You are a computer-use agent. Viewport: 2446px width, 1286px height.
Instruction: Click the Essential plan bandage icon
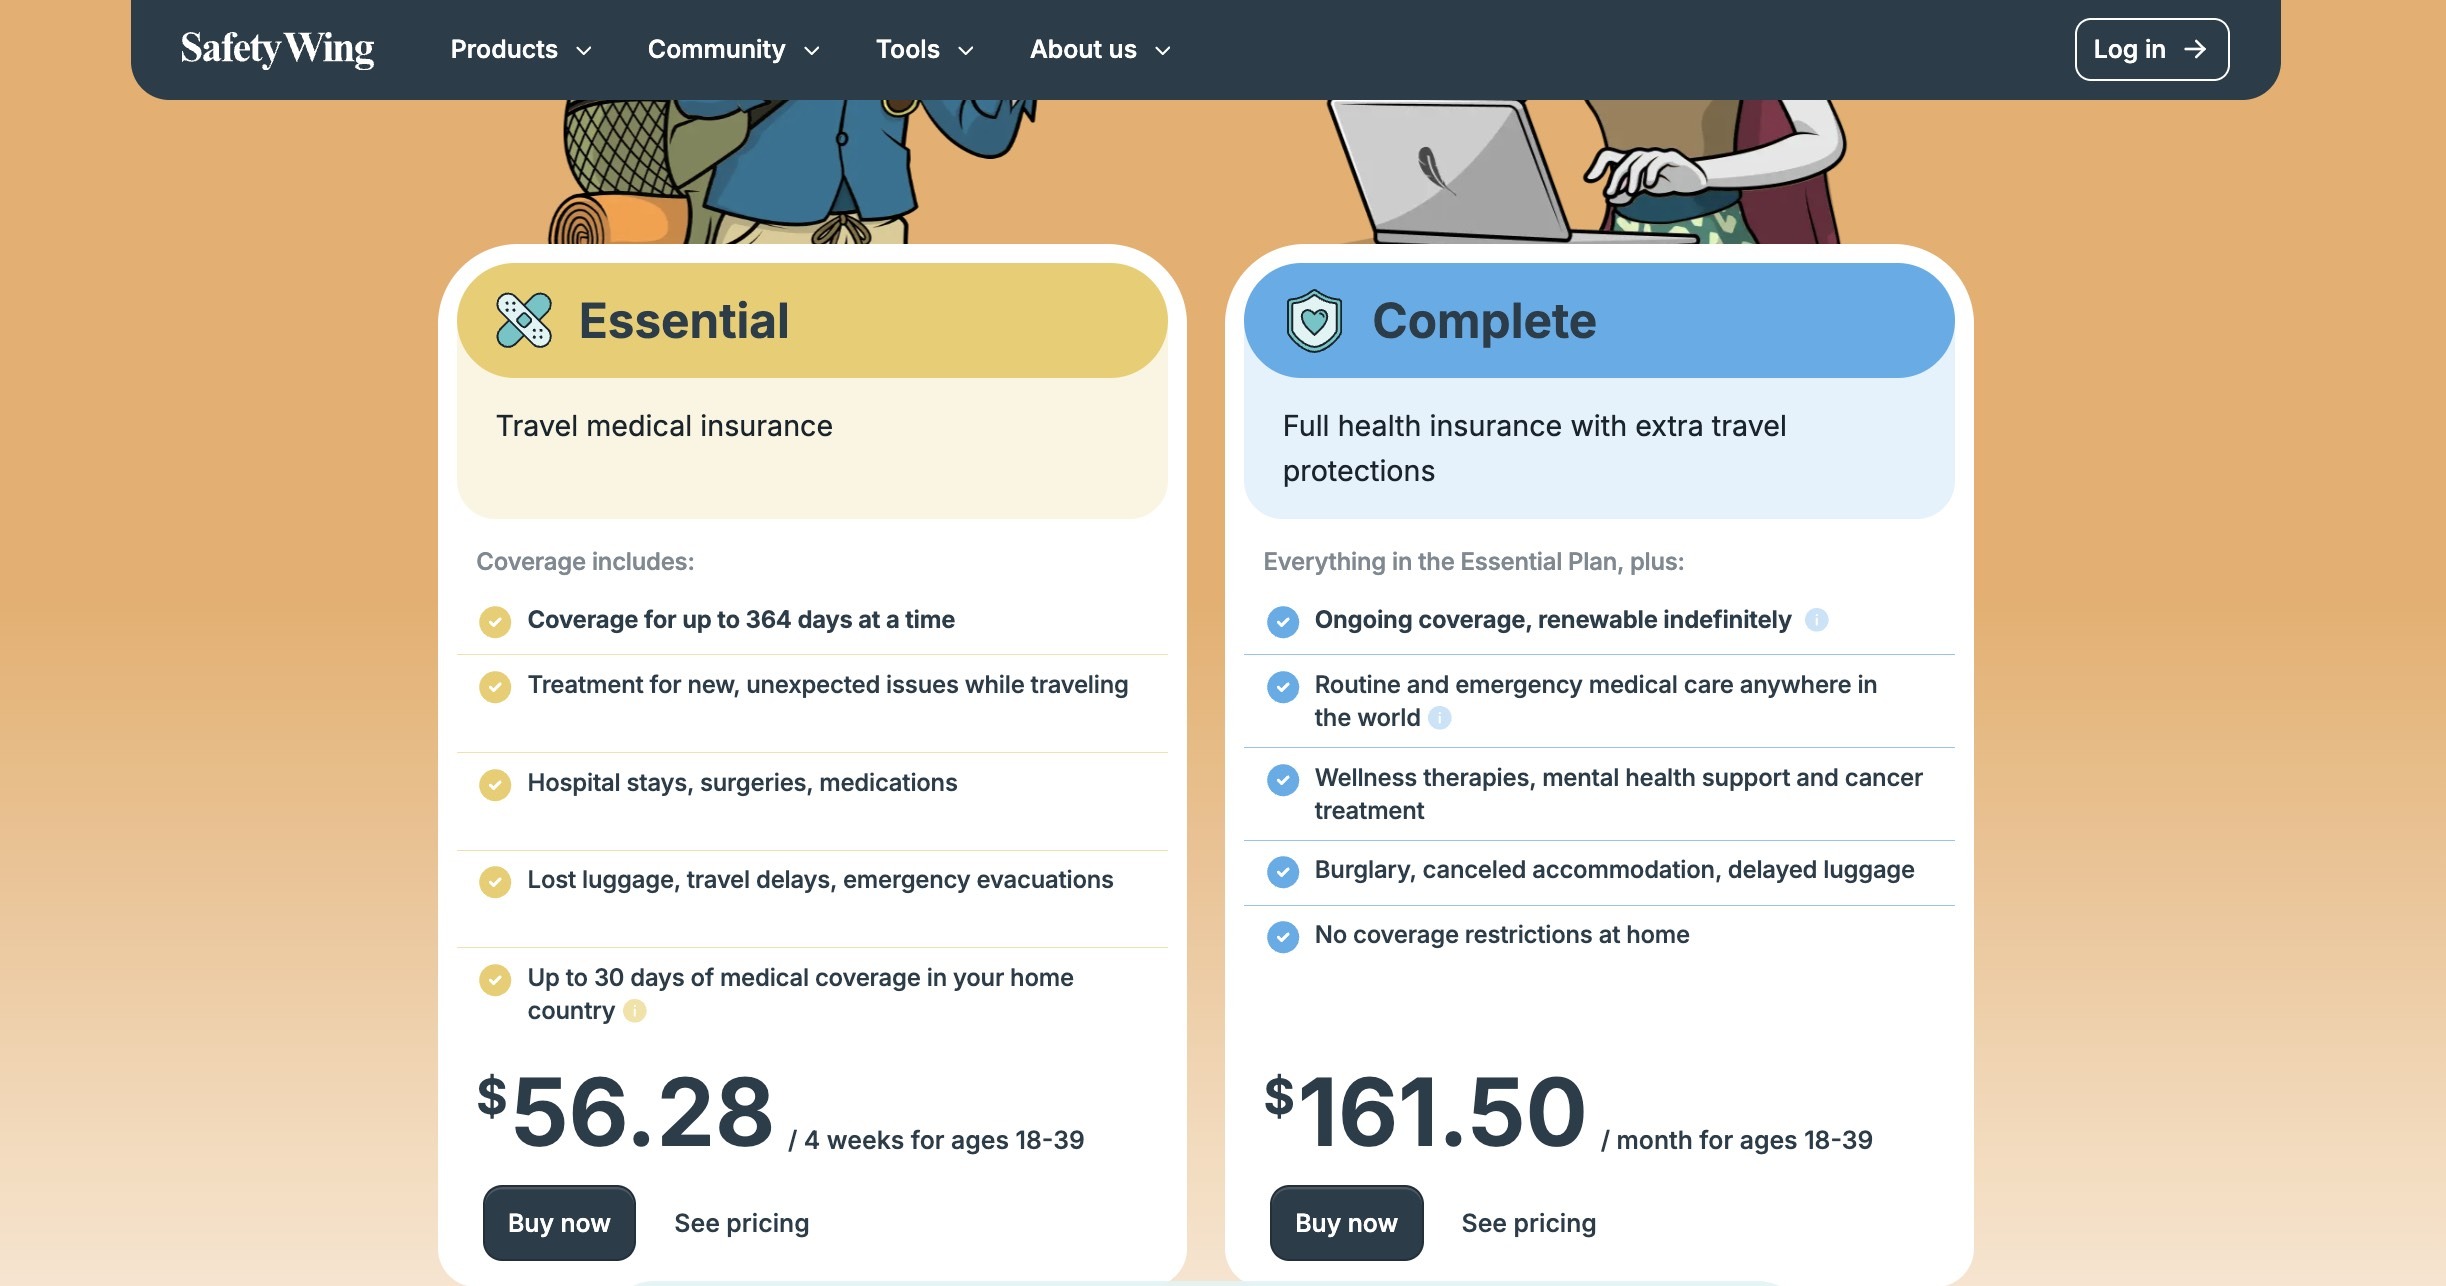(x=523, y=321)
